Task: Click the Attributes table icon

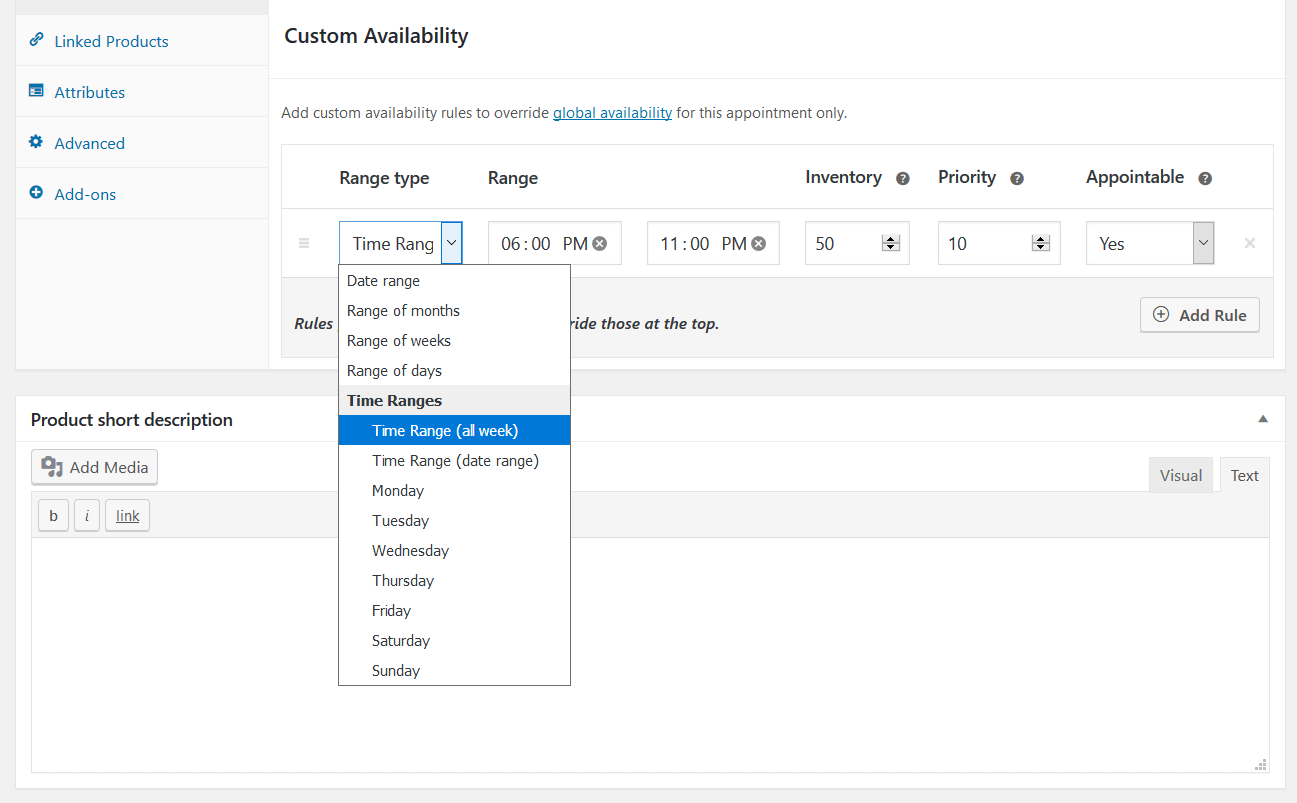Action: (36, 91)
